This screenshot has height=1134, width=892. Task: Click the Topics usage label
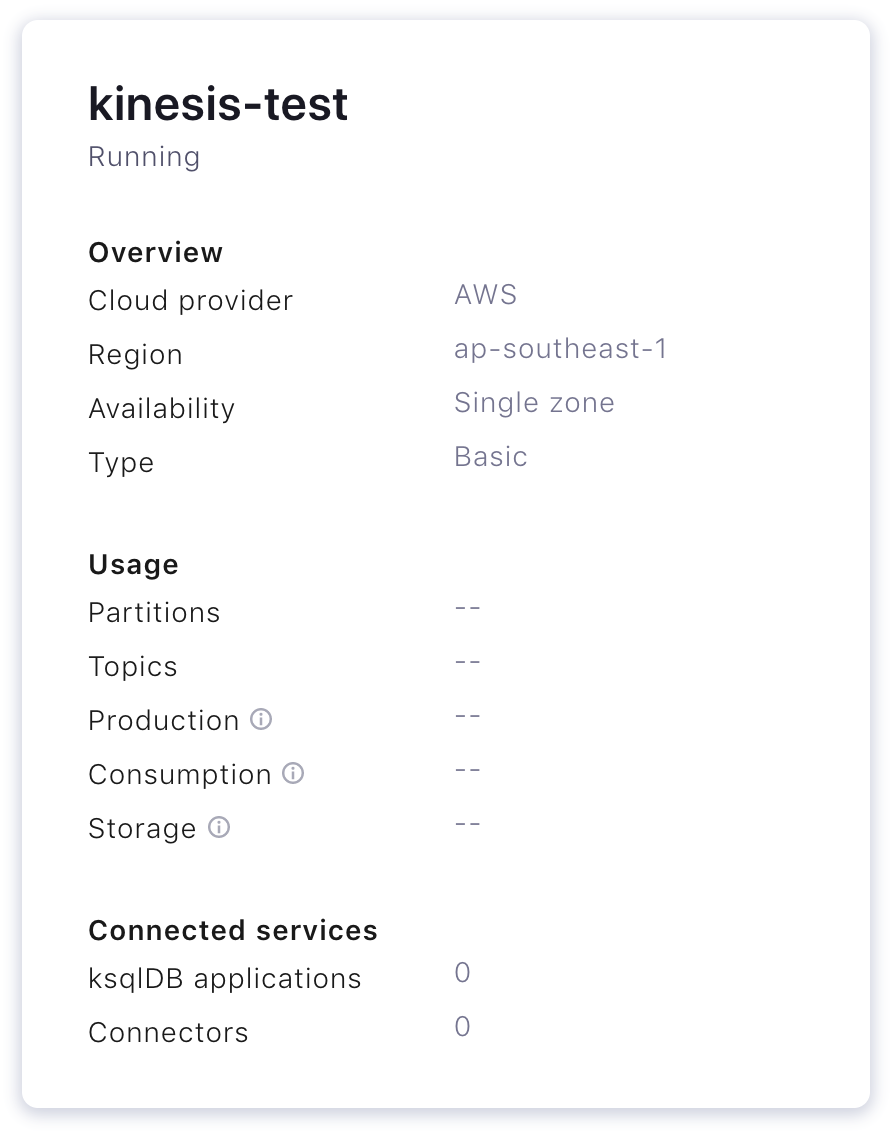pyautogui.click(x=132, y=667)
